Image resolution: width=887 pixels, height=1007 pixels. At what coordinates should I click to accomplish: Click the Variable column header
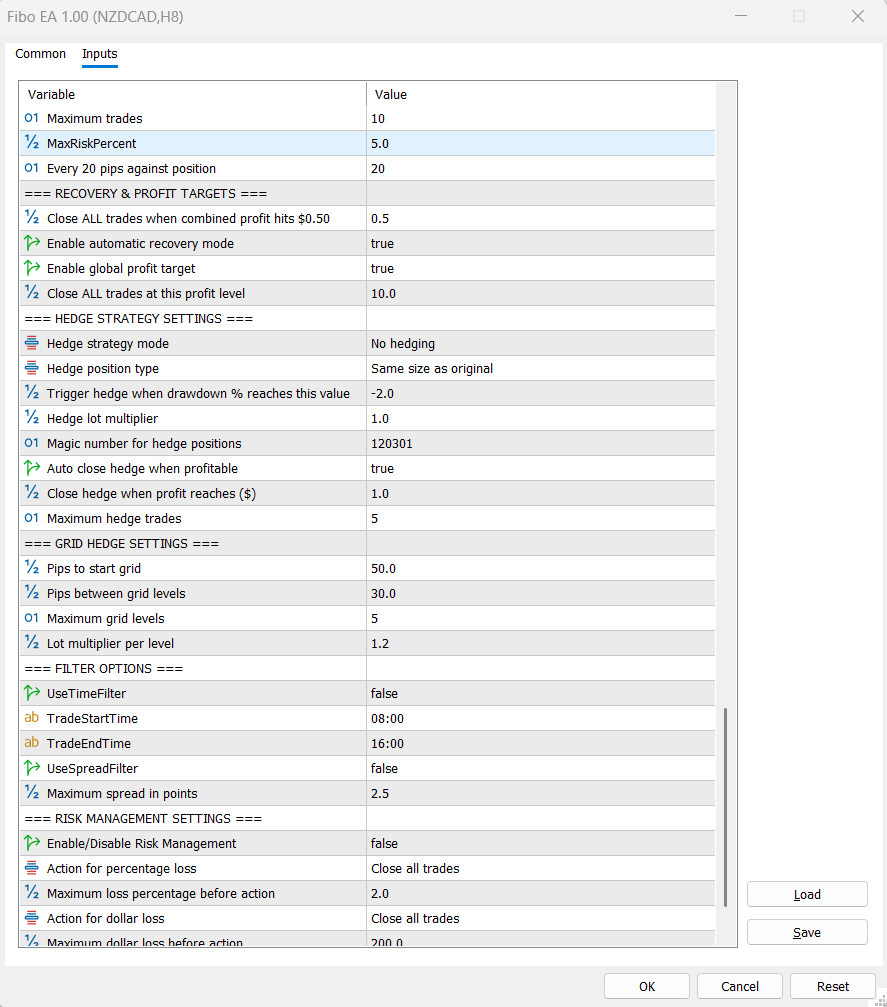click(193, 94)
